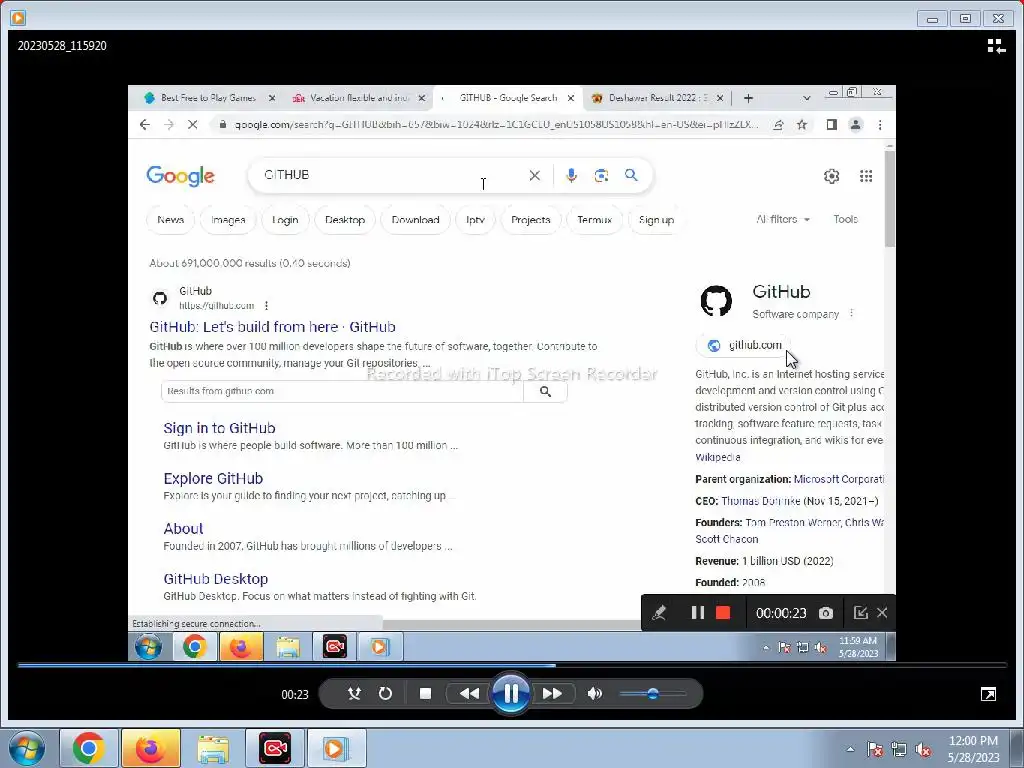Switch to Library from Now Playing

(996, 46)
